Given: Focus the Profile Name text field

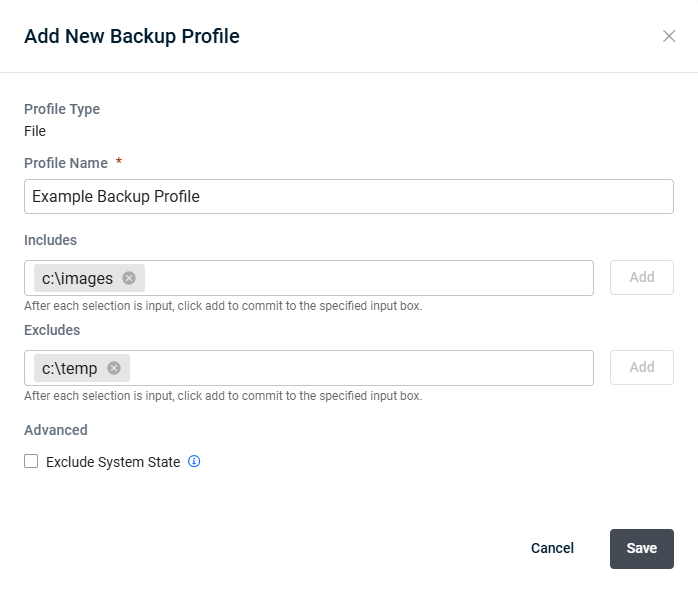Looking at the screenshot, I should (x=349, y=196).
